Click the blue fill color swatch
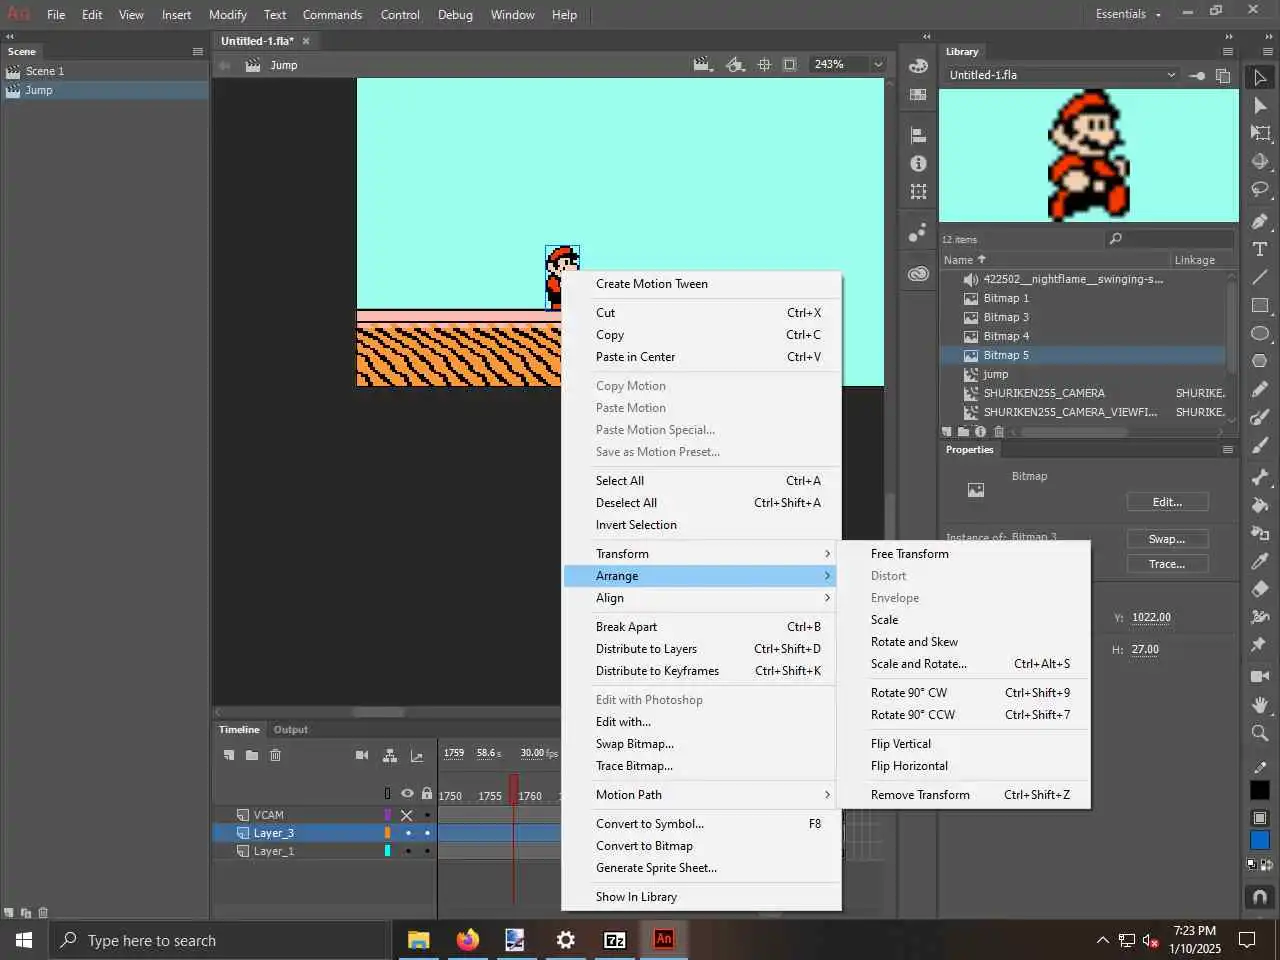Screen dimensions: 1280x960 pos(1260,840)
